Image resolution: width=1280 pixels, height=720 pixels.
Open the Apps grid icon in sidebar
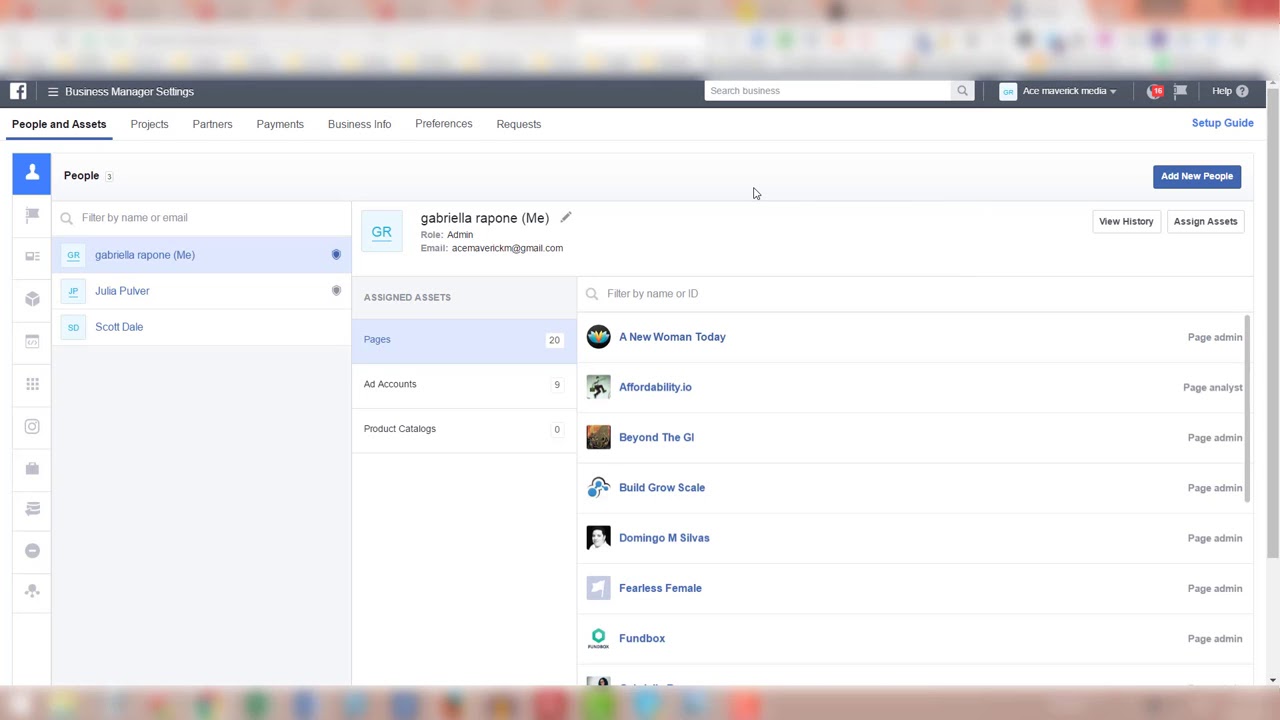[x=32, y=384]
